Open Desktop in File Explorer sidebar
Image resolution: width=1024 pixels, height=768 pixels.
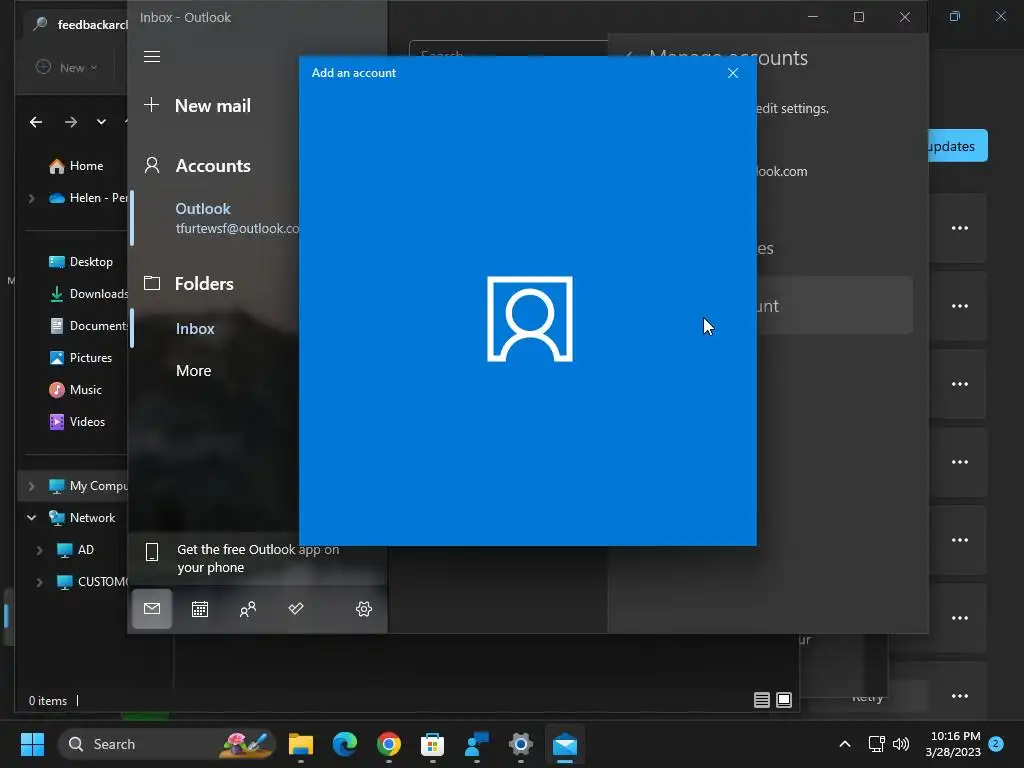[81, 262]
